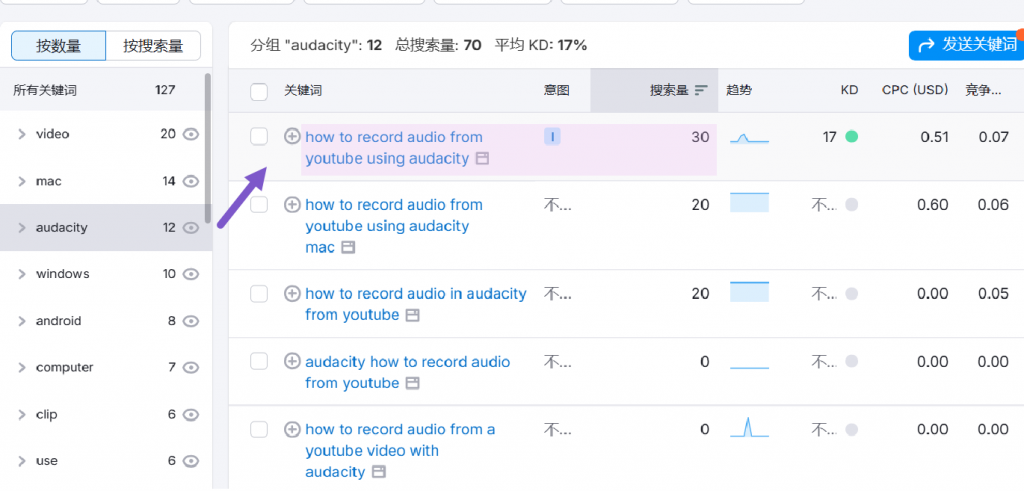The width and height of the screenshot is (1024, 491).
Task: Select the 按数量 tab
Action: (x=59, y=46)
